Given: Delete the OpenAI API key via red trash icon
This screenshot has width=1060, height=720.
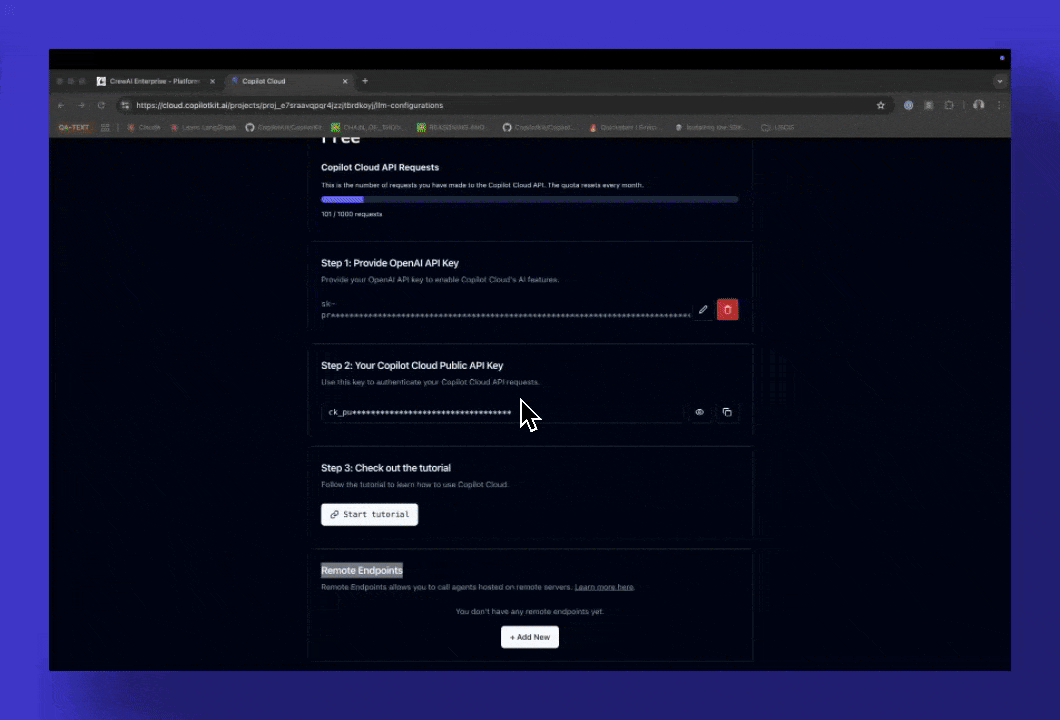Looking at the screenshot, I should pos(727,310).
